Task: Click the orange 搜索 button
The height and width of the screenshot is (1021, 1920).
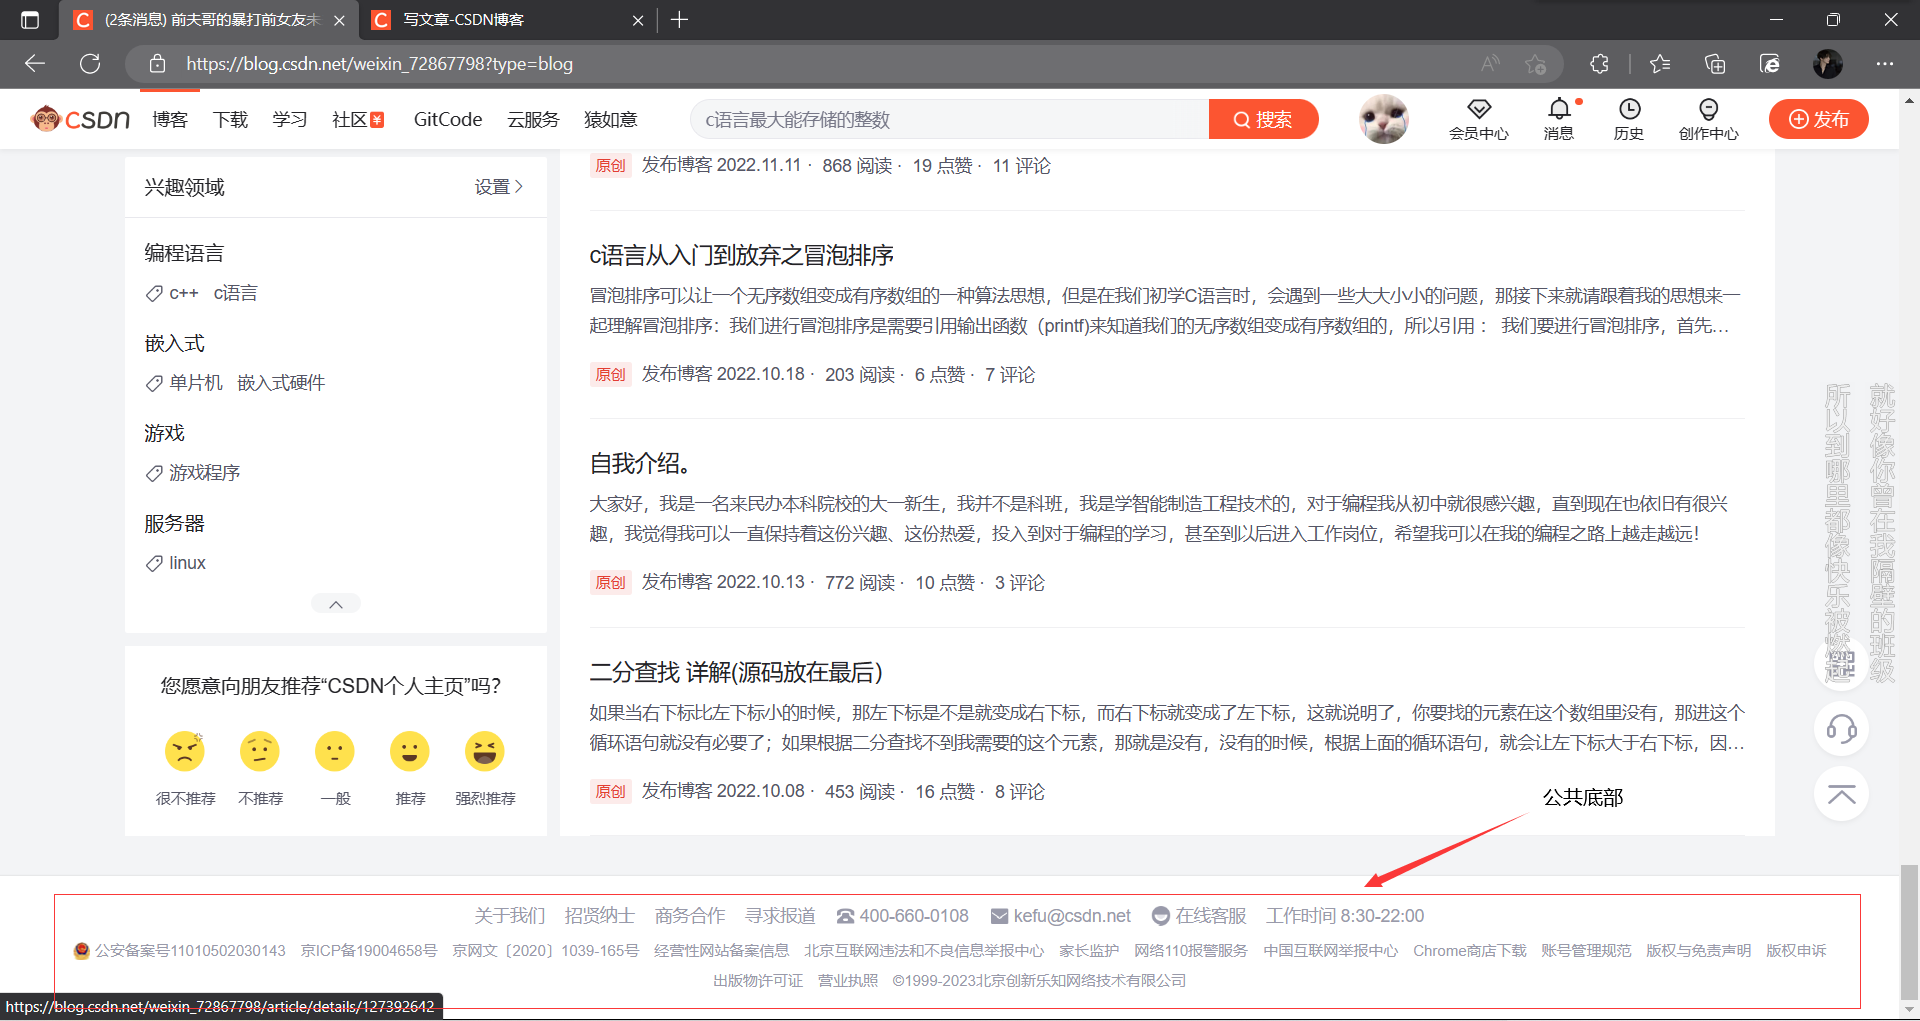Action: 1263,119
